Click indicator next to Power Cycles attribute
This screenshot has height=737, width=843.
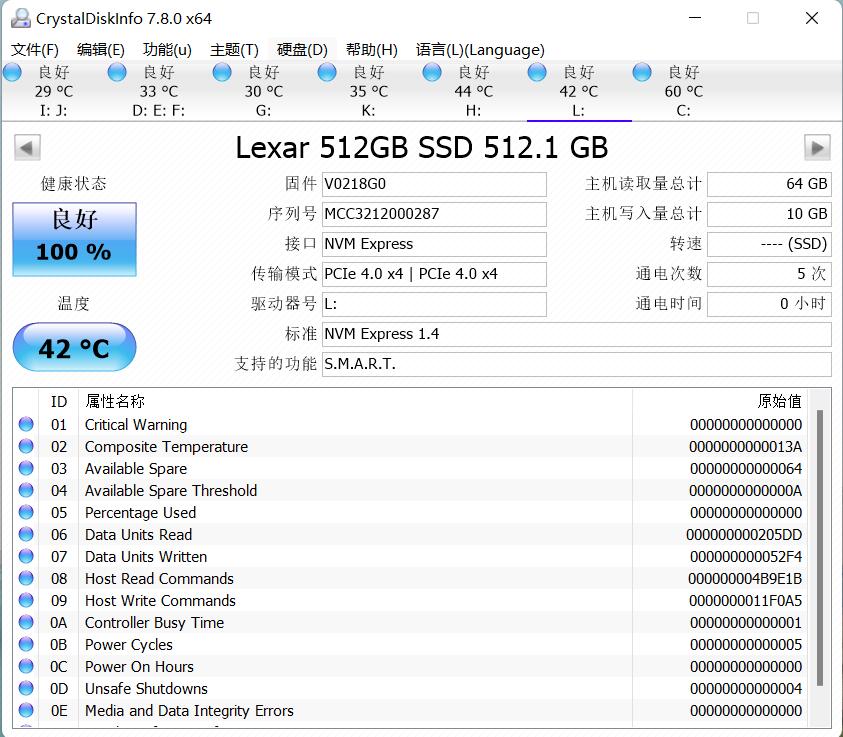click(x=27, y=645)
